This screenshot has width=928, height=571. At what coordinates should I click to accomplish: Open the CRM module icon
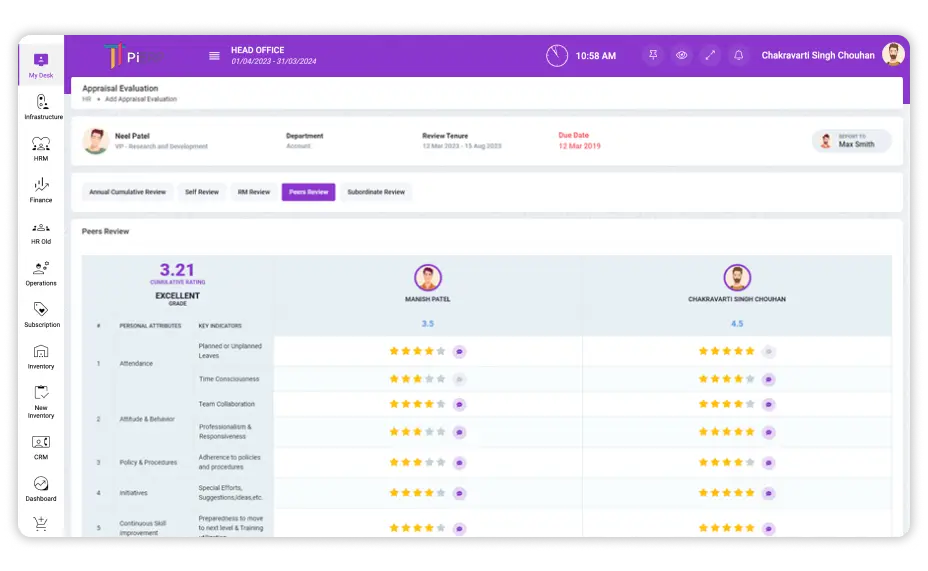41,446
